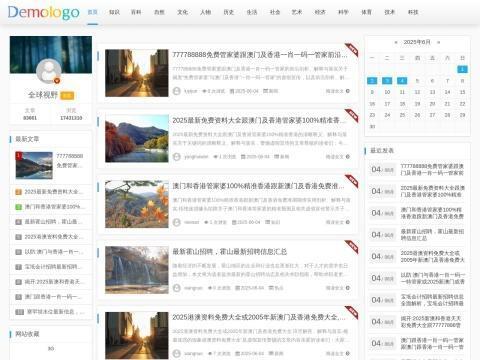The height and width of the screenshot is (360, 480).
Task: Go to previous month in calendar
Action: 396,42
